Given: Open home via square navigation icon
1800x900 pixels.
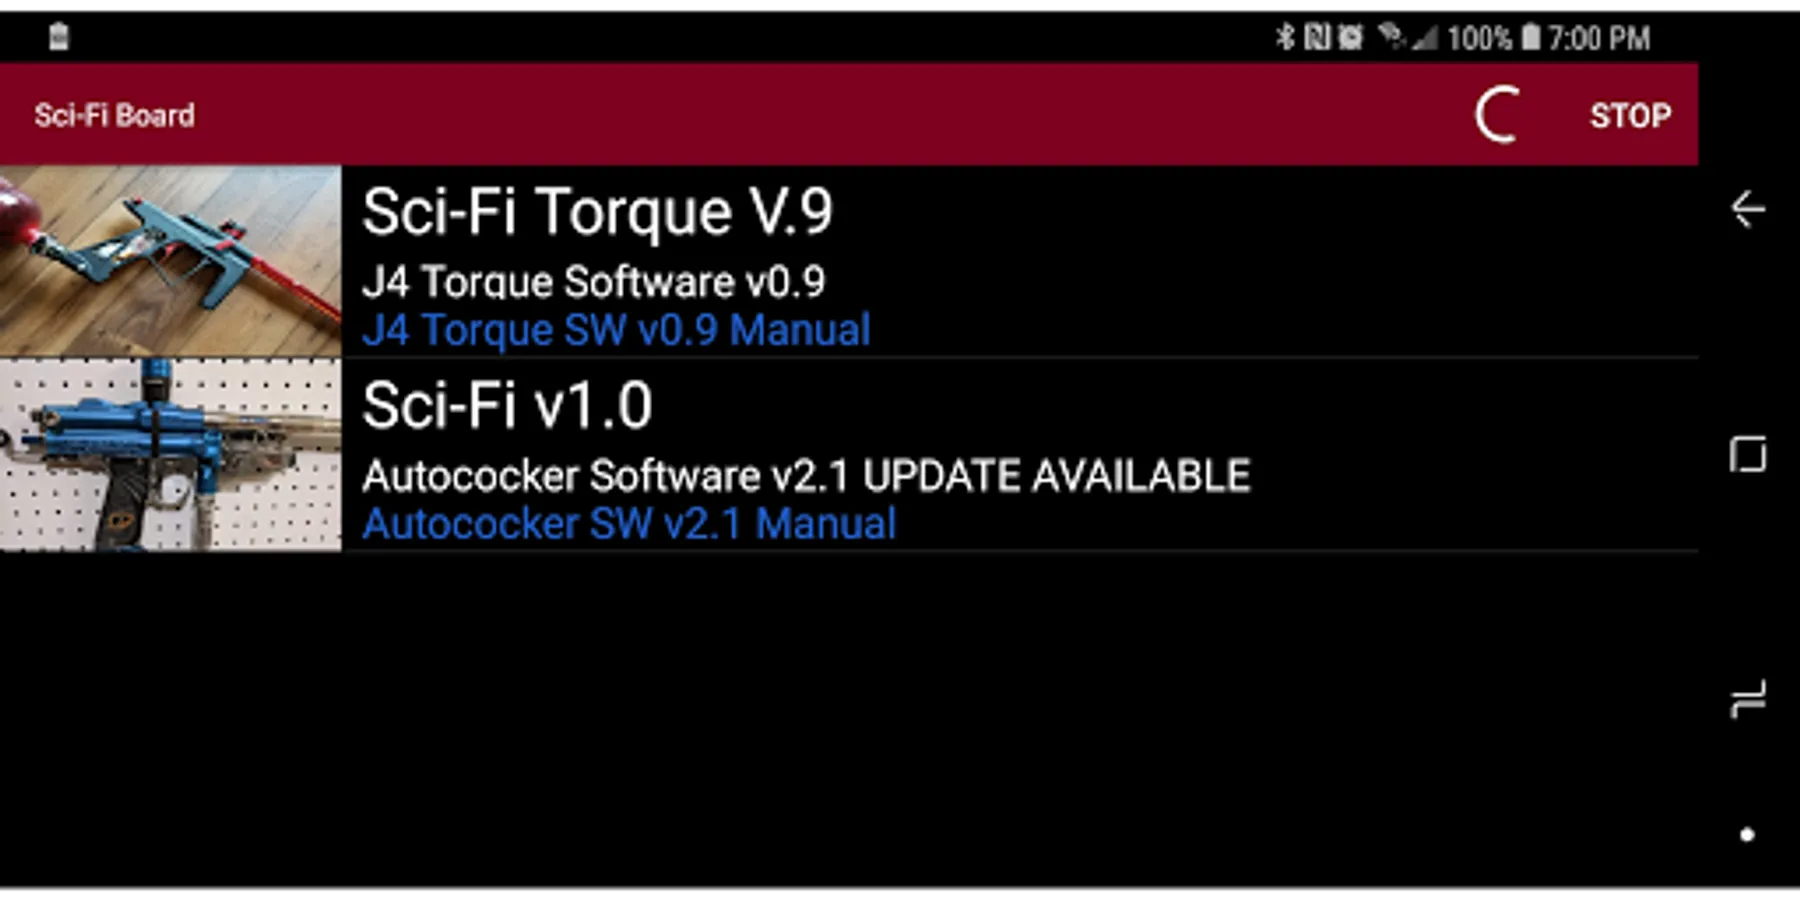Looking at the screenshot, I should pos(1748,454).
